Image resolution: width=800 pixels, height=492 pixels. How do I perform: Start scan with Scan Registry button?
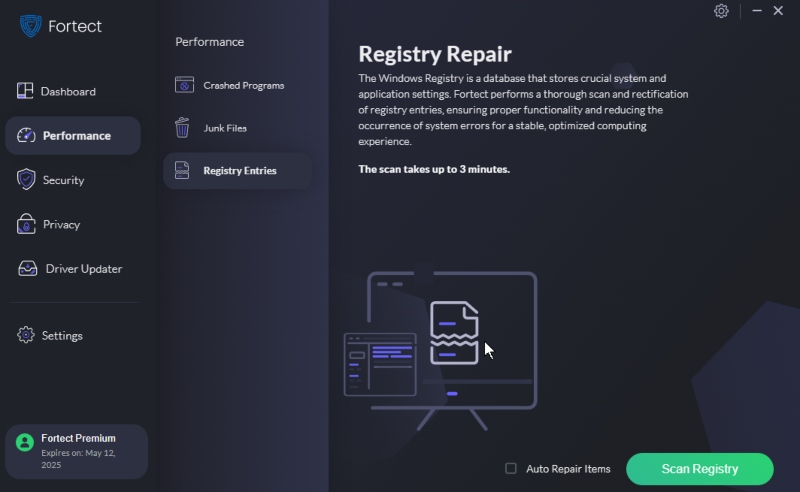click(x=699, y=469)
